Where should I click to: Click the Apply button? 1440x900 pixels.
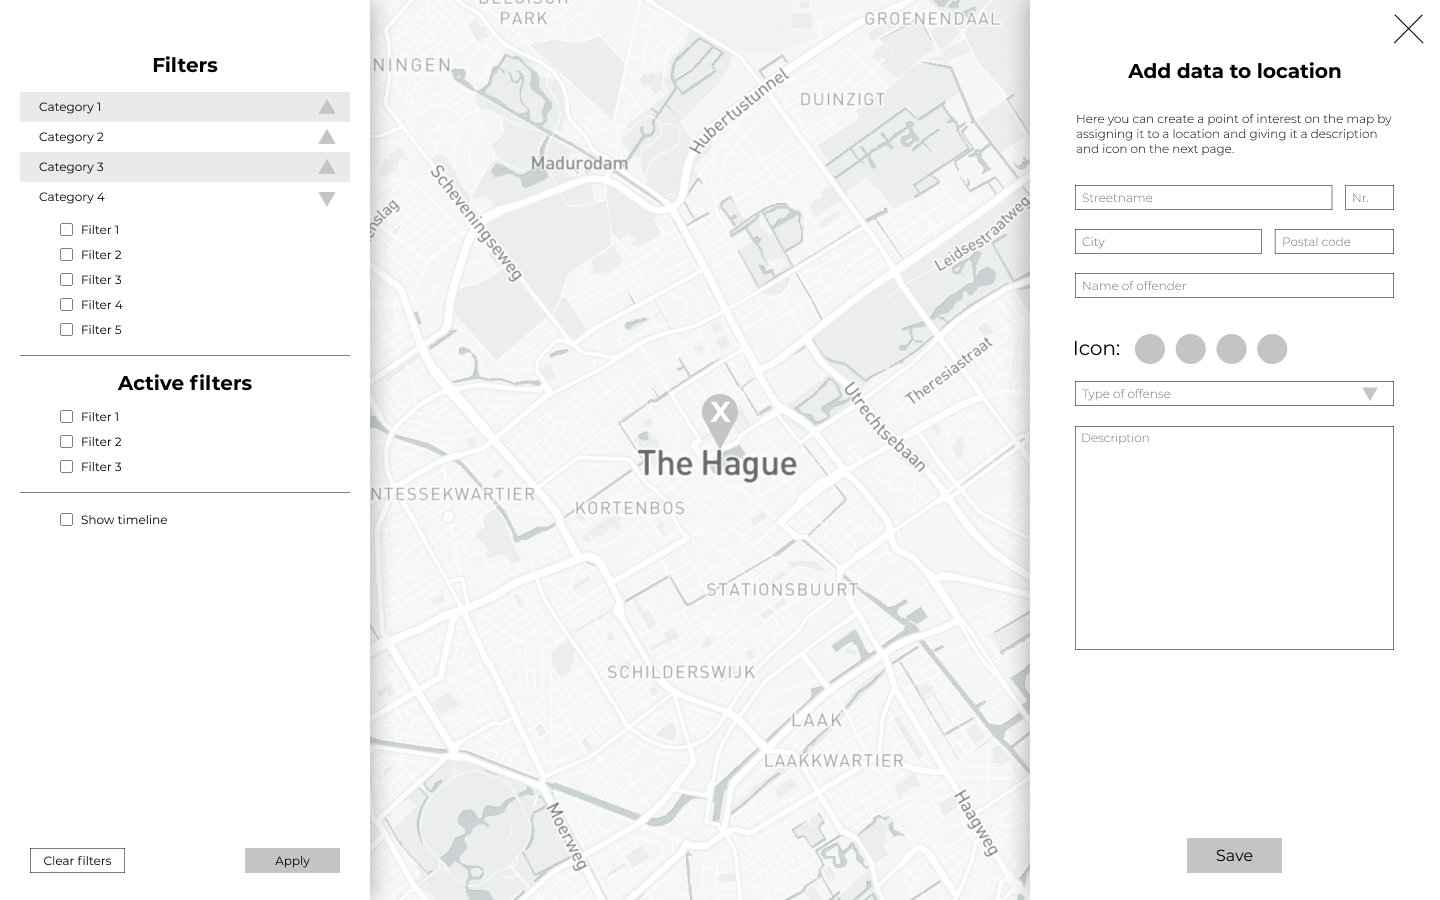tap(292, 860)
